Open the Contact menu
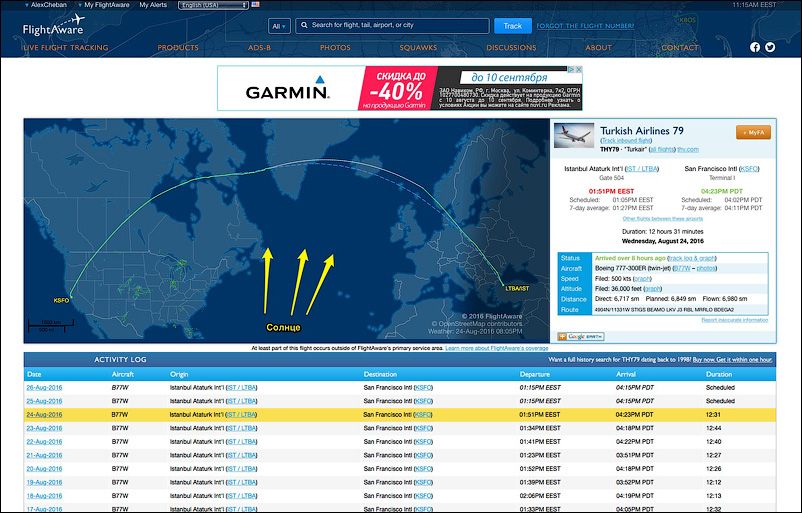Screen dimensions: 802x513 point(680,48)
